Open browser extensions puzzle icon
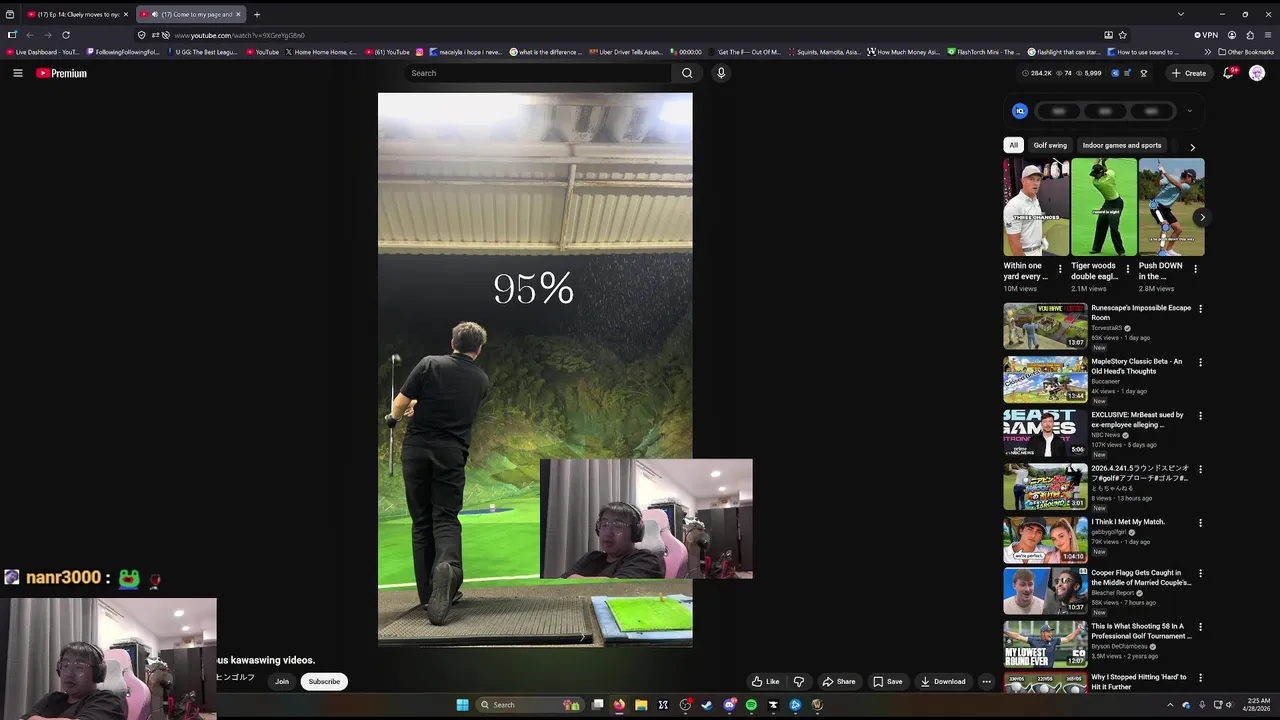 click(1250, 35)
